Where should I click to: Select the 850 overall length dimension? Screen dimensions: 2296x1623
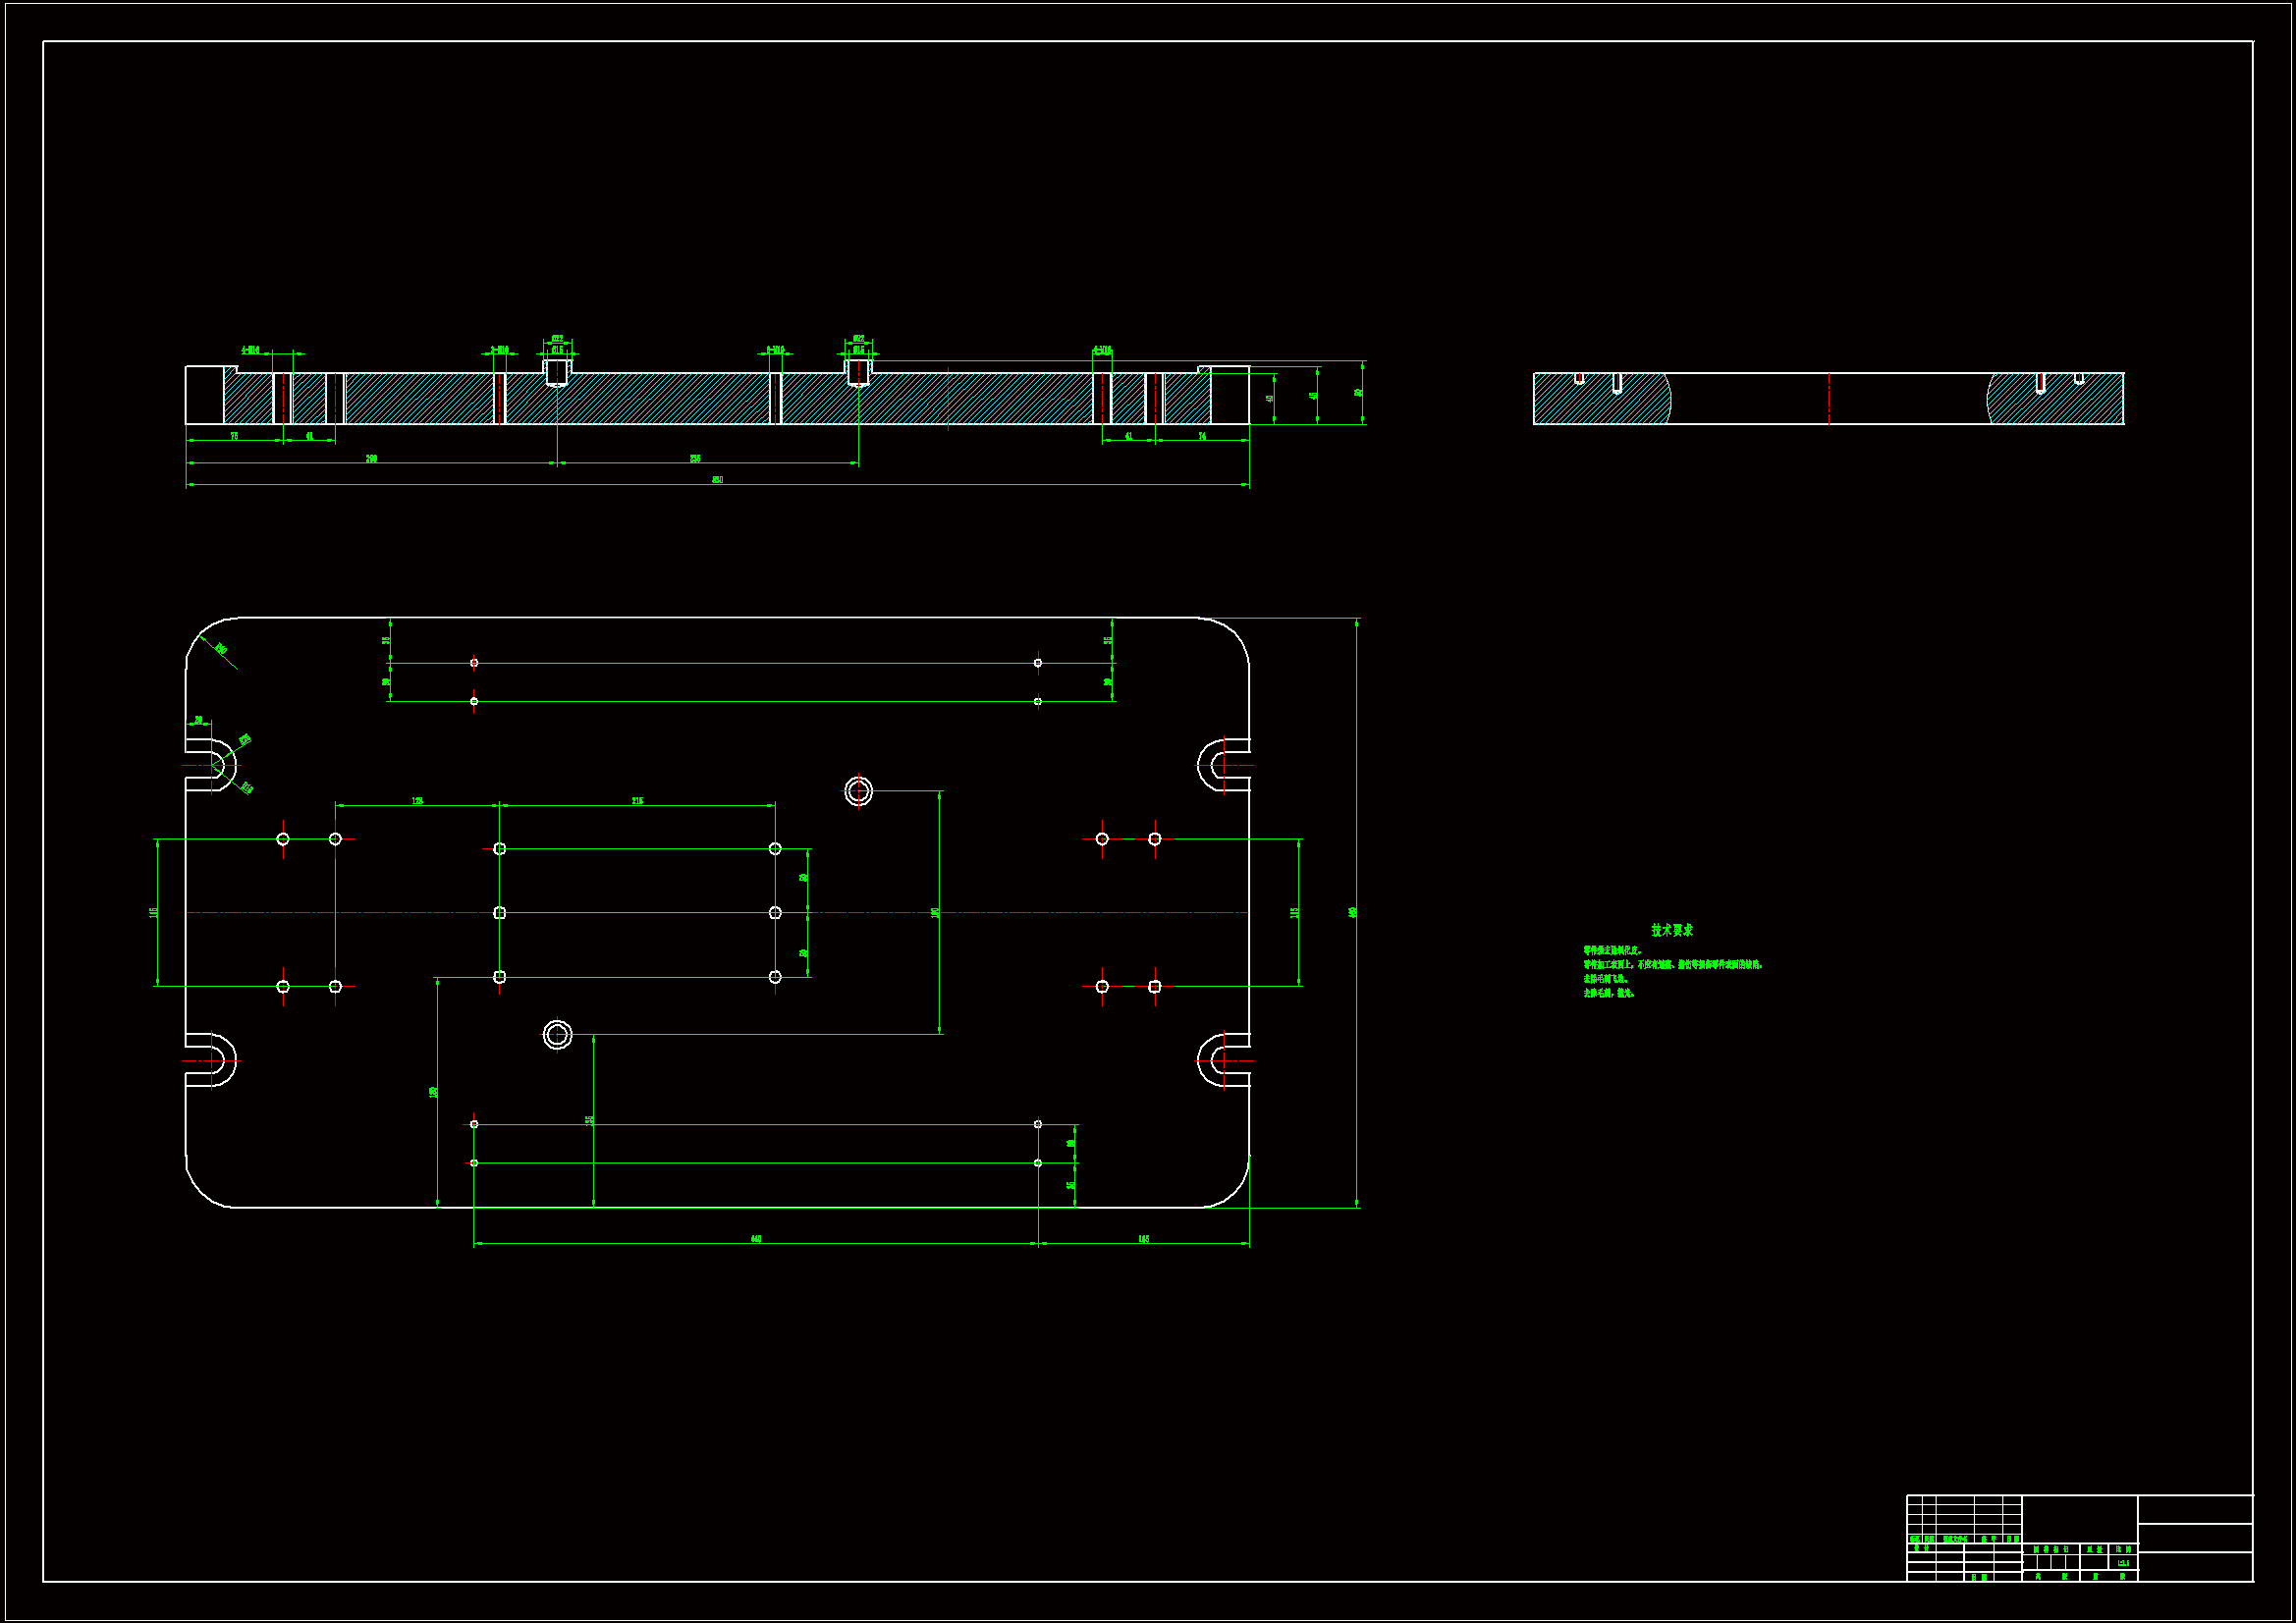click(x=717, y=480)
